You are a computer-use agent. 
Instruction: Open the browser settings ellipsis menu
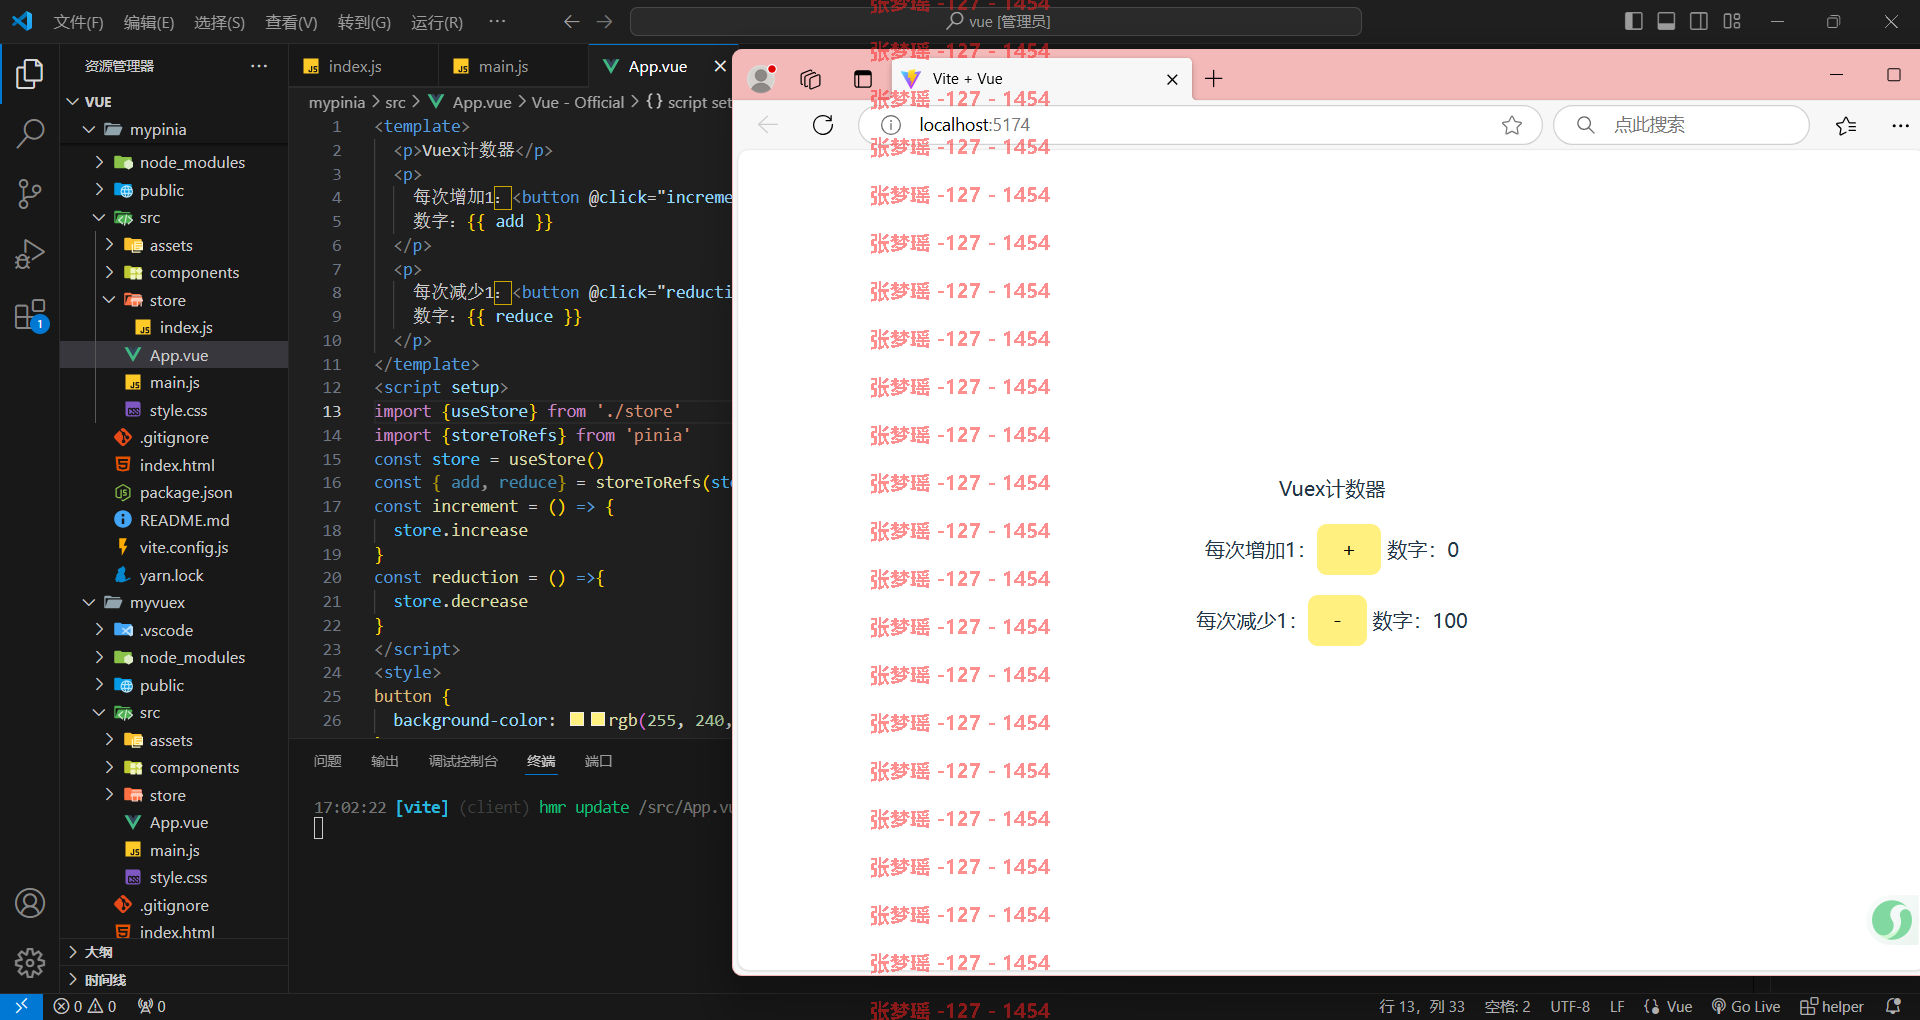(1900, 125)
